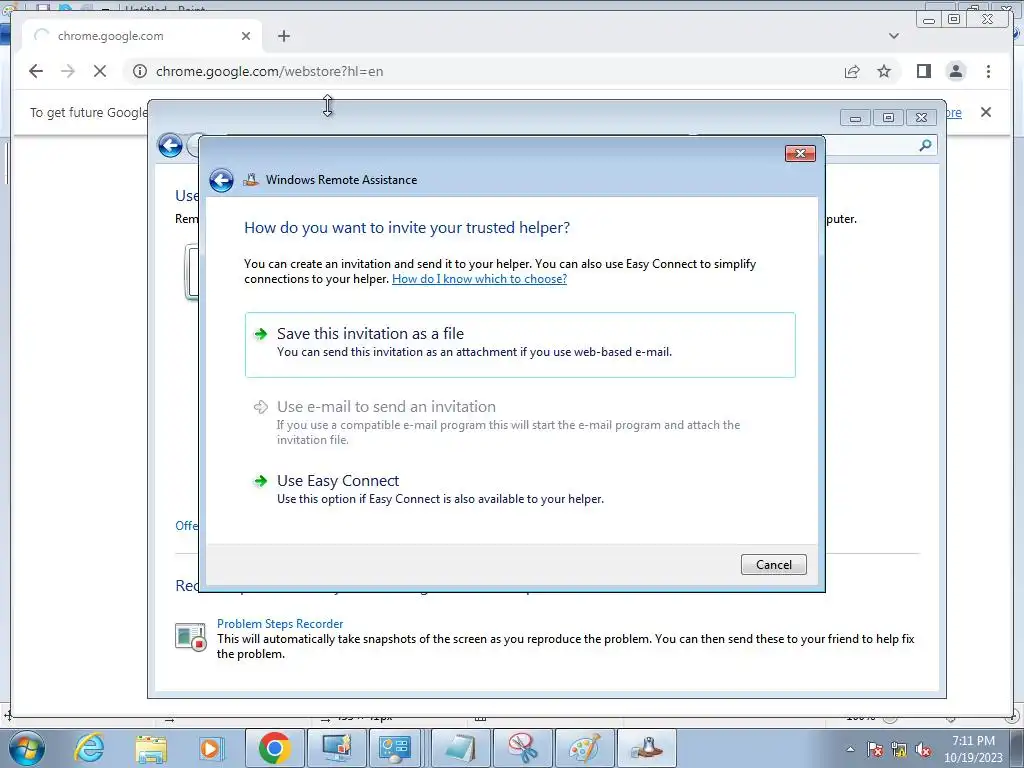
Task: Open clock showing 7:11 PM
Action: click(x=973, y=748)
